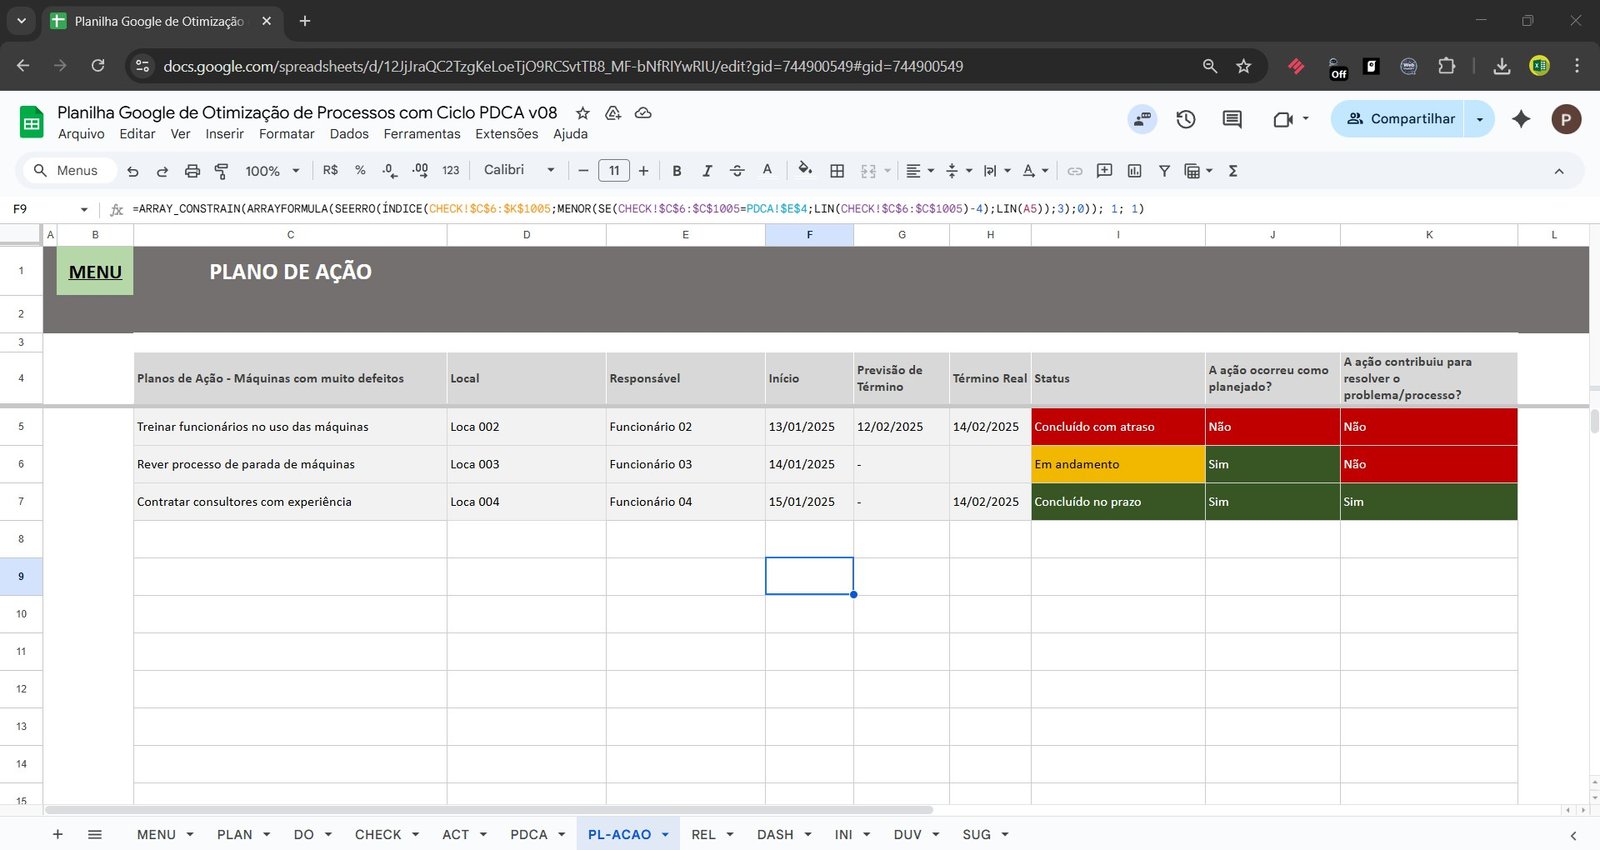Viewport: 1600px width, 850px height.
Task: Insert a chart from toolbar
Action: pyautogui.click(x=1134, y=171)
